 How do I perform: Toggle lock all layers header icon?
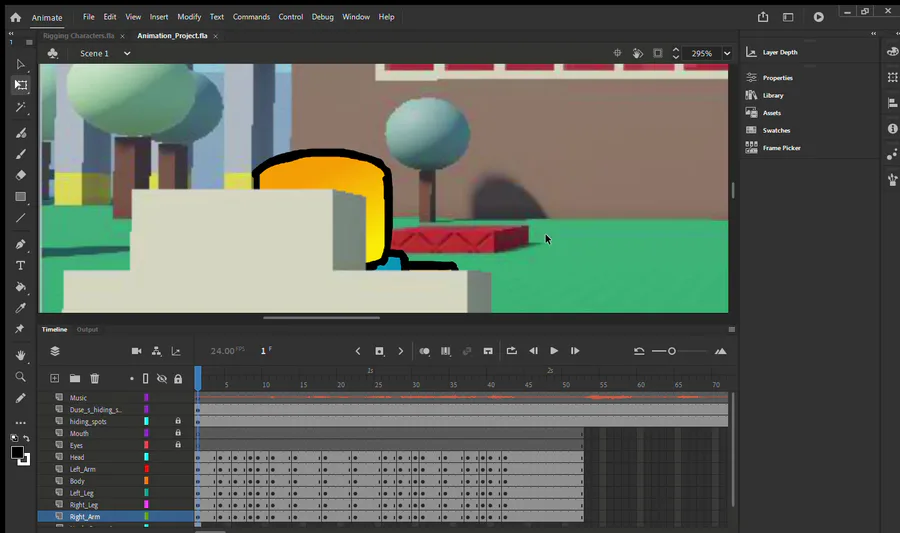(x=178, y=379)
